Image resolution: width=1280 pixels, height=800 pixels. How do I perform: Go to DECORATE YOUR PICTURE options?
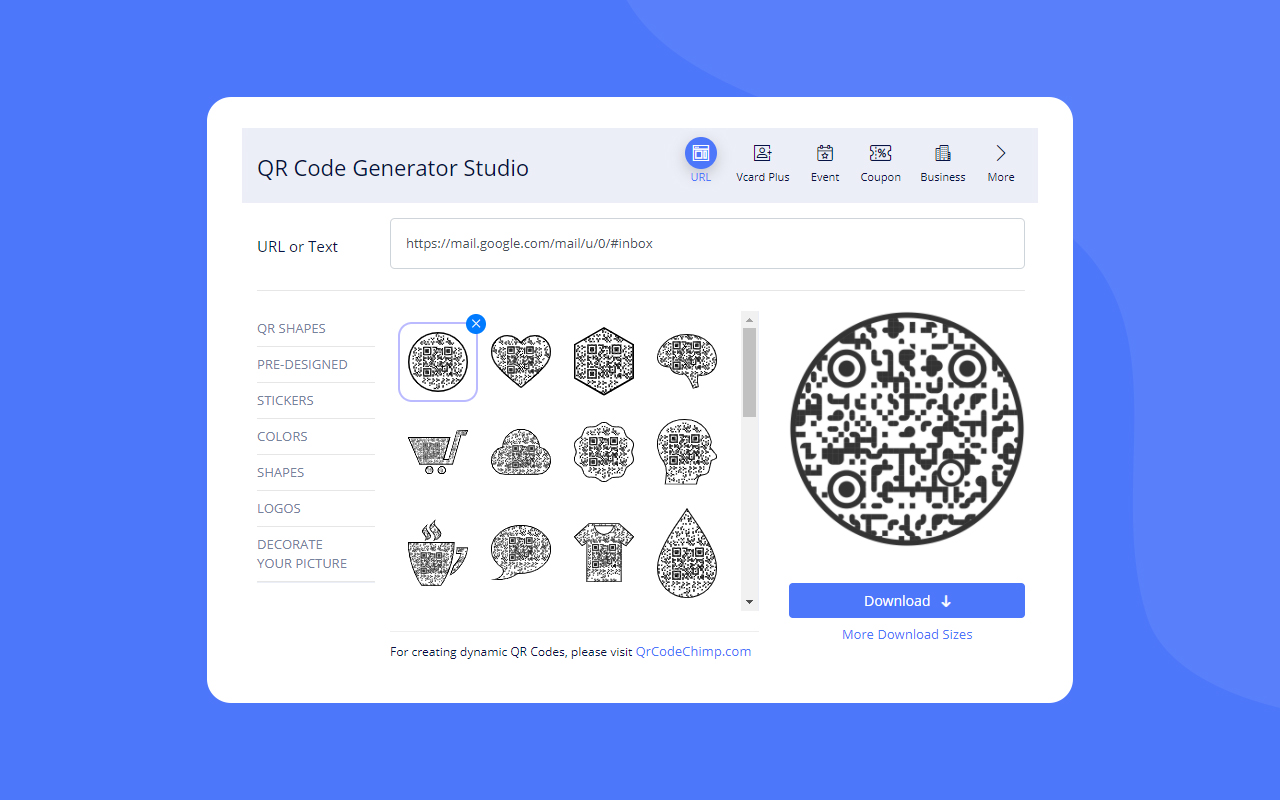301,553
